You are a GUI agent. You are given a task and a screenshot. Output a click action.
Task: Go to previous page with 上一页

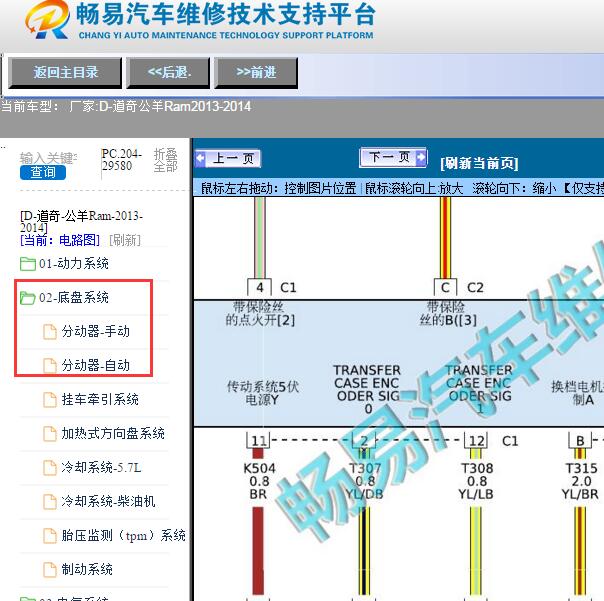click(x=228, y=158)
